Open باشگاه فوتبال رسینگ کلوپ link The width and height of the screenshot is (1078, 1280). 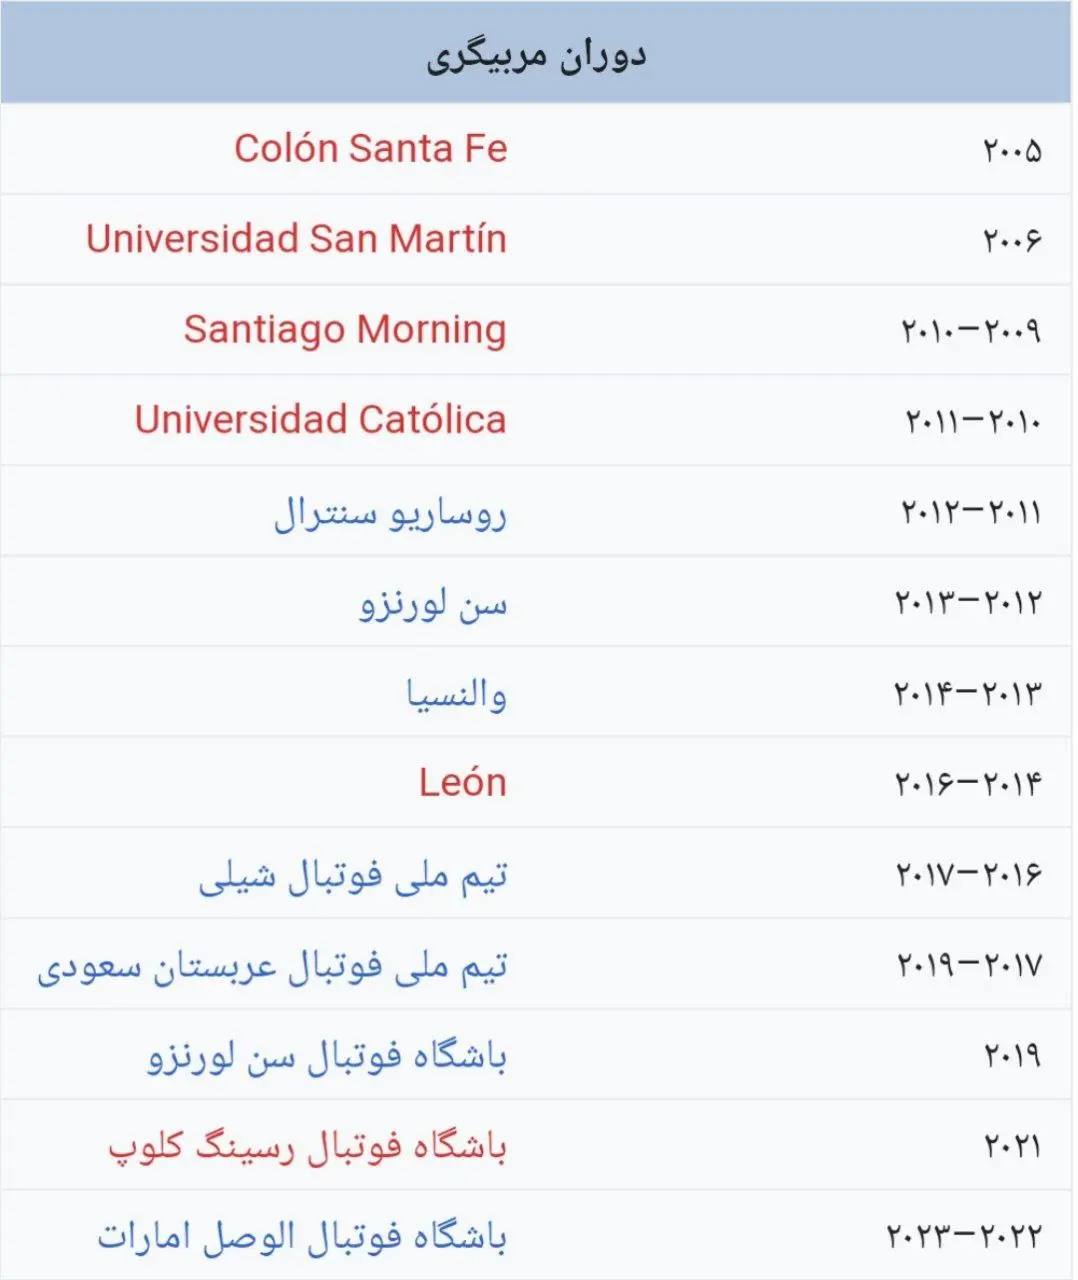click(x=307, y=1146)
